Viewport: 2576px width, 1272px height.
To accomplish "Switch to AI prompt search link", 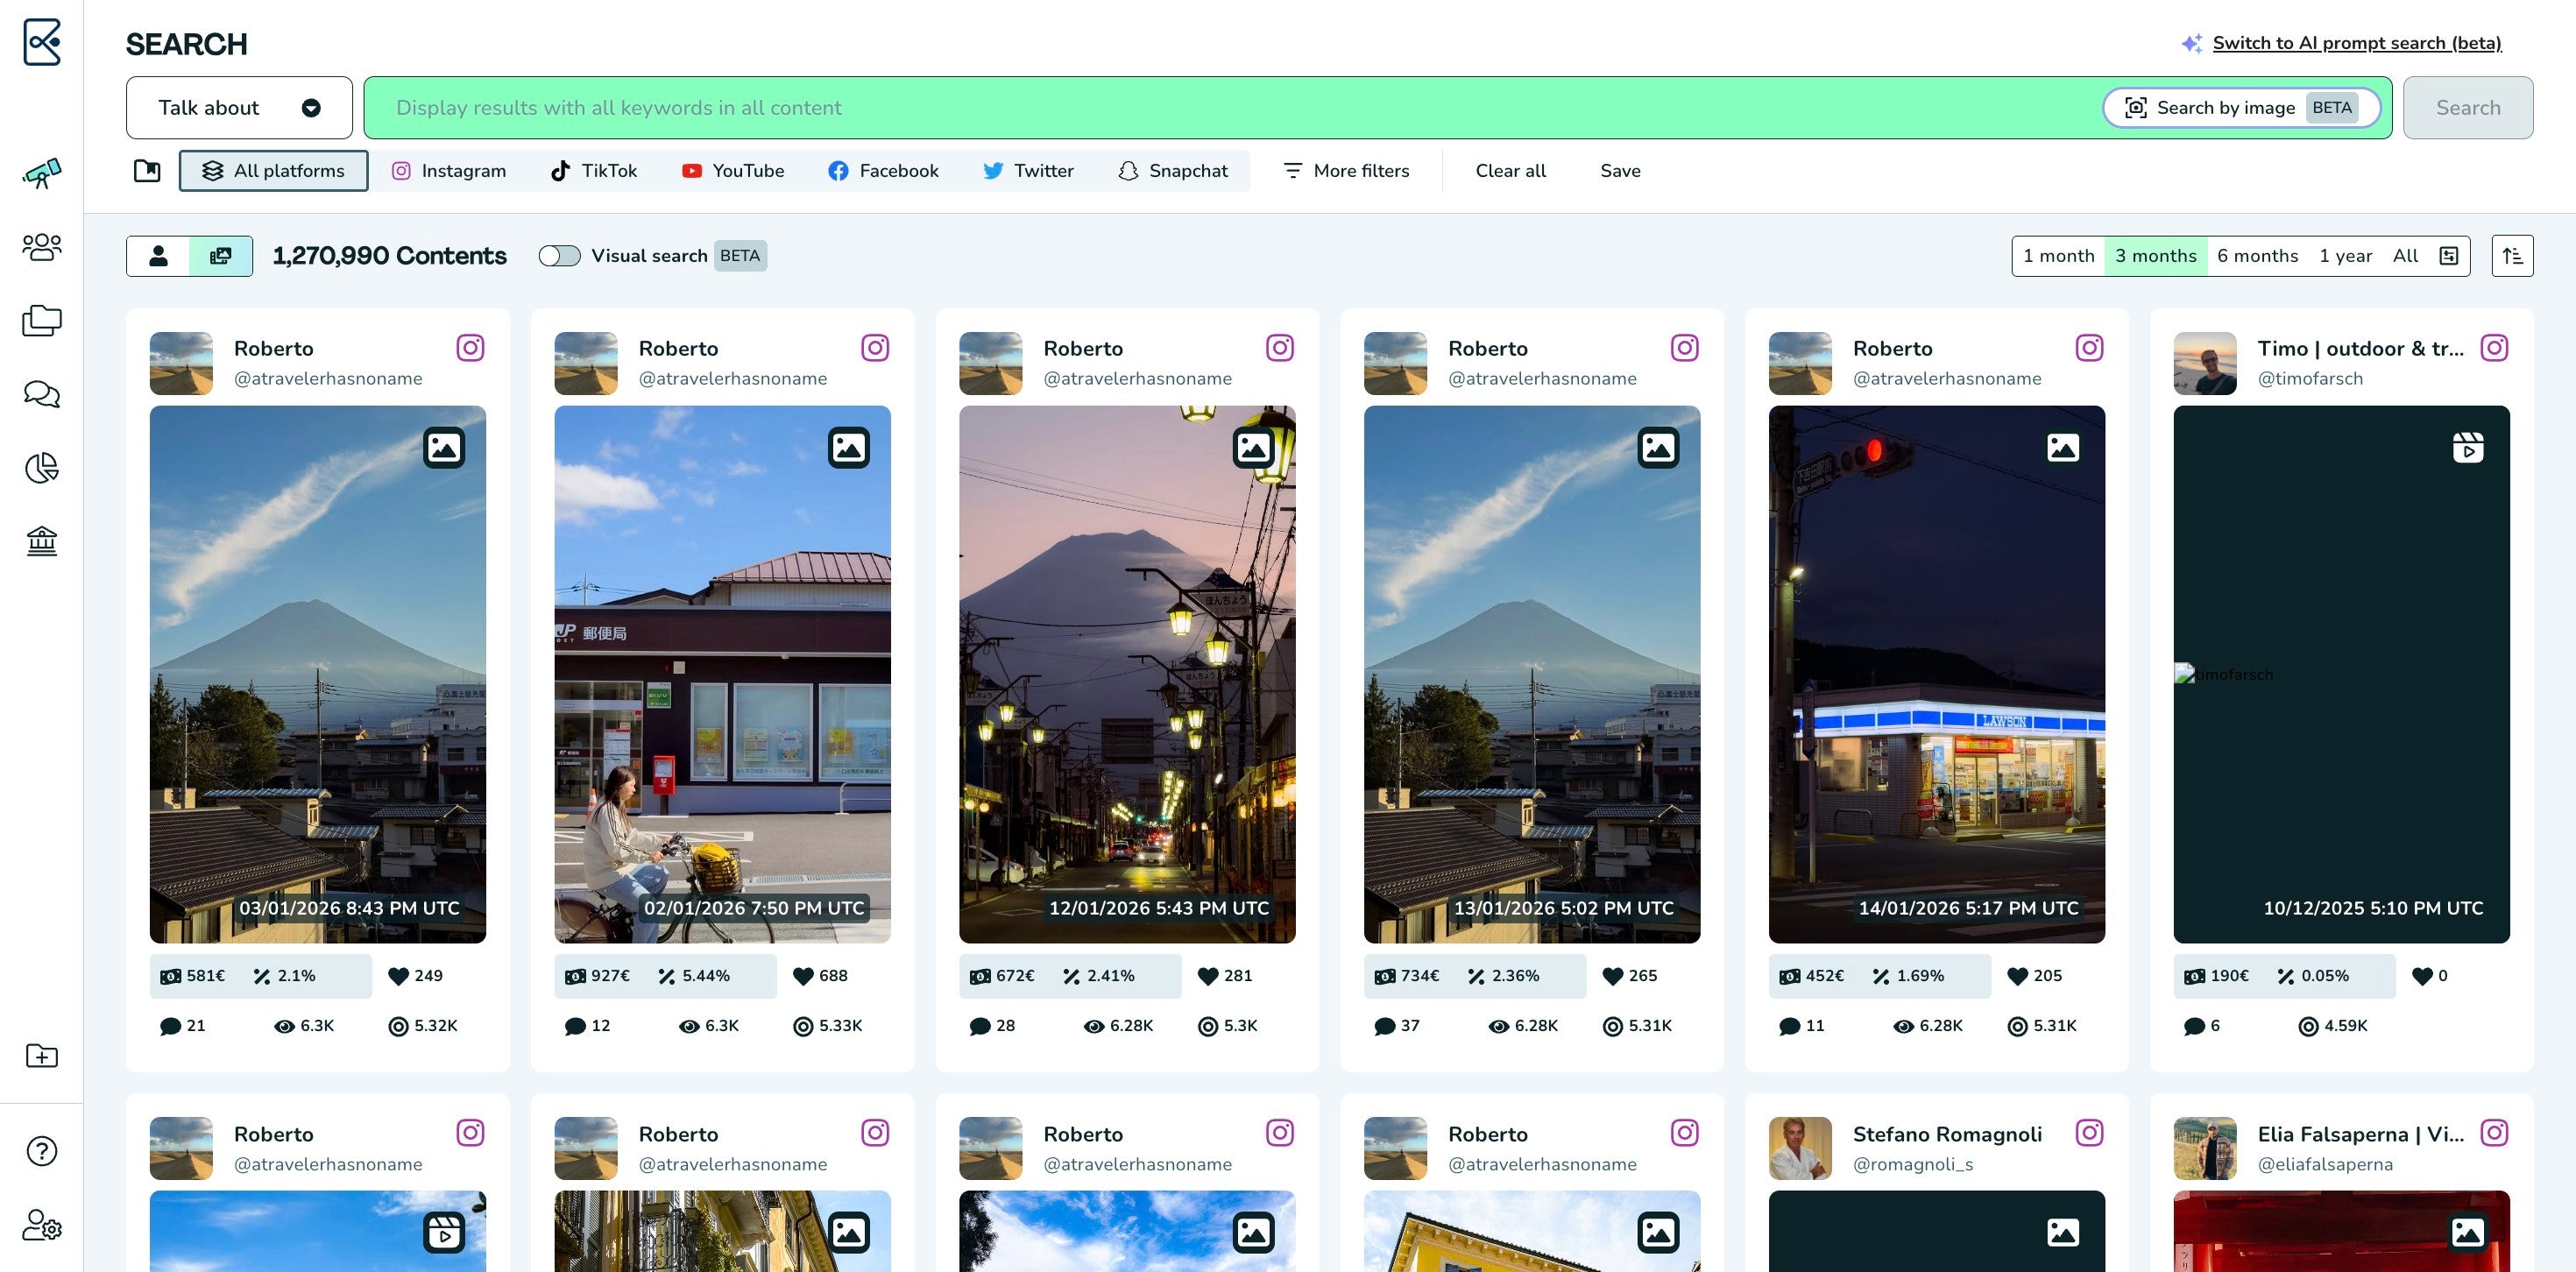I will pos(2357,43).
